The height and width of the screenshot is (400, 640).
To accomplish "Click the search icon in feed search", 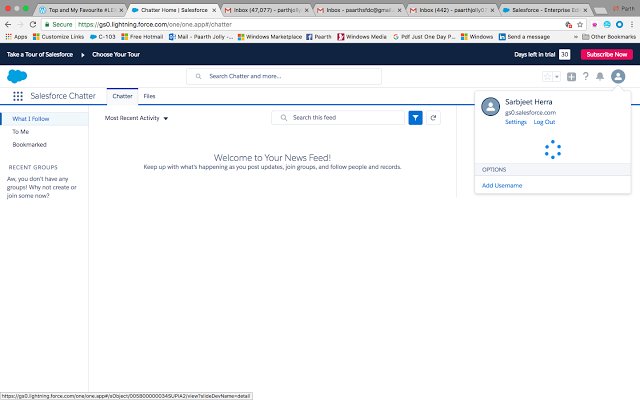I will [284, 118].
